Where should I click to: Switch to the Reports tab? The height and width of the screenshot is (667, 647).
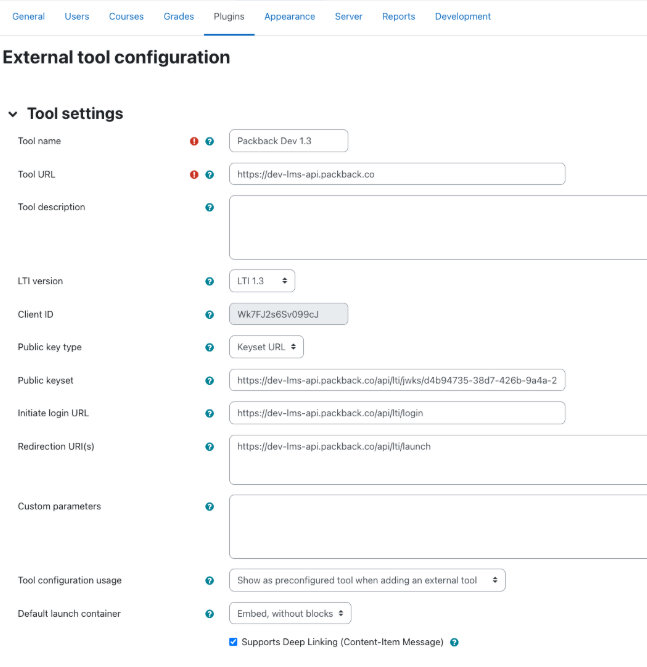tap(399, 17)
